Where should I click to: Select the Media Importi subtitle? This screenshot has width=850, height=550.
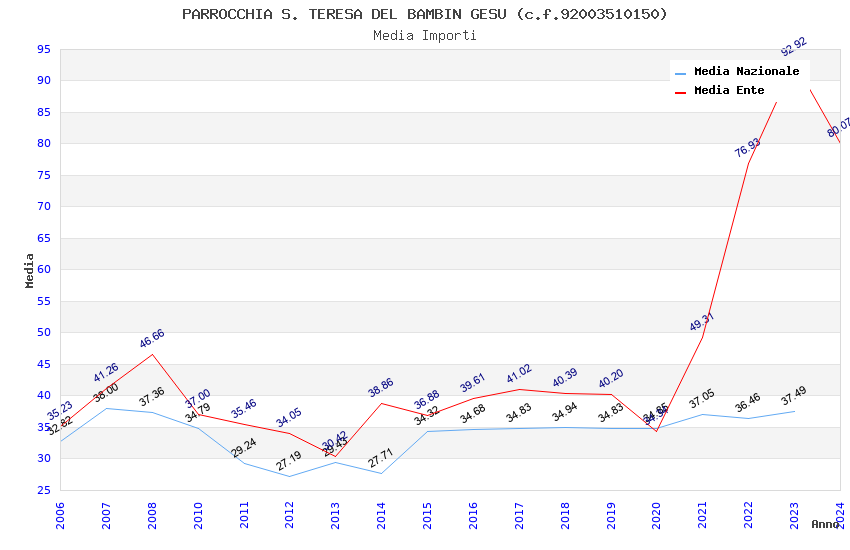click(x=424, y=35)
